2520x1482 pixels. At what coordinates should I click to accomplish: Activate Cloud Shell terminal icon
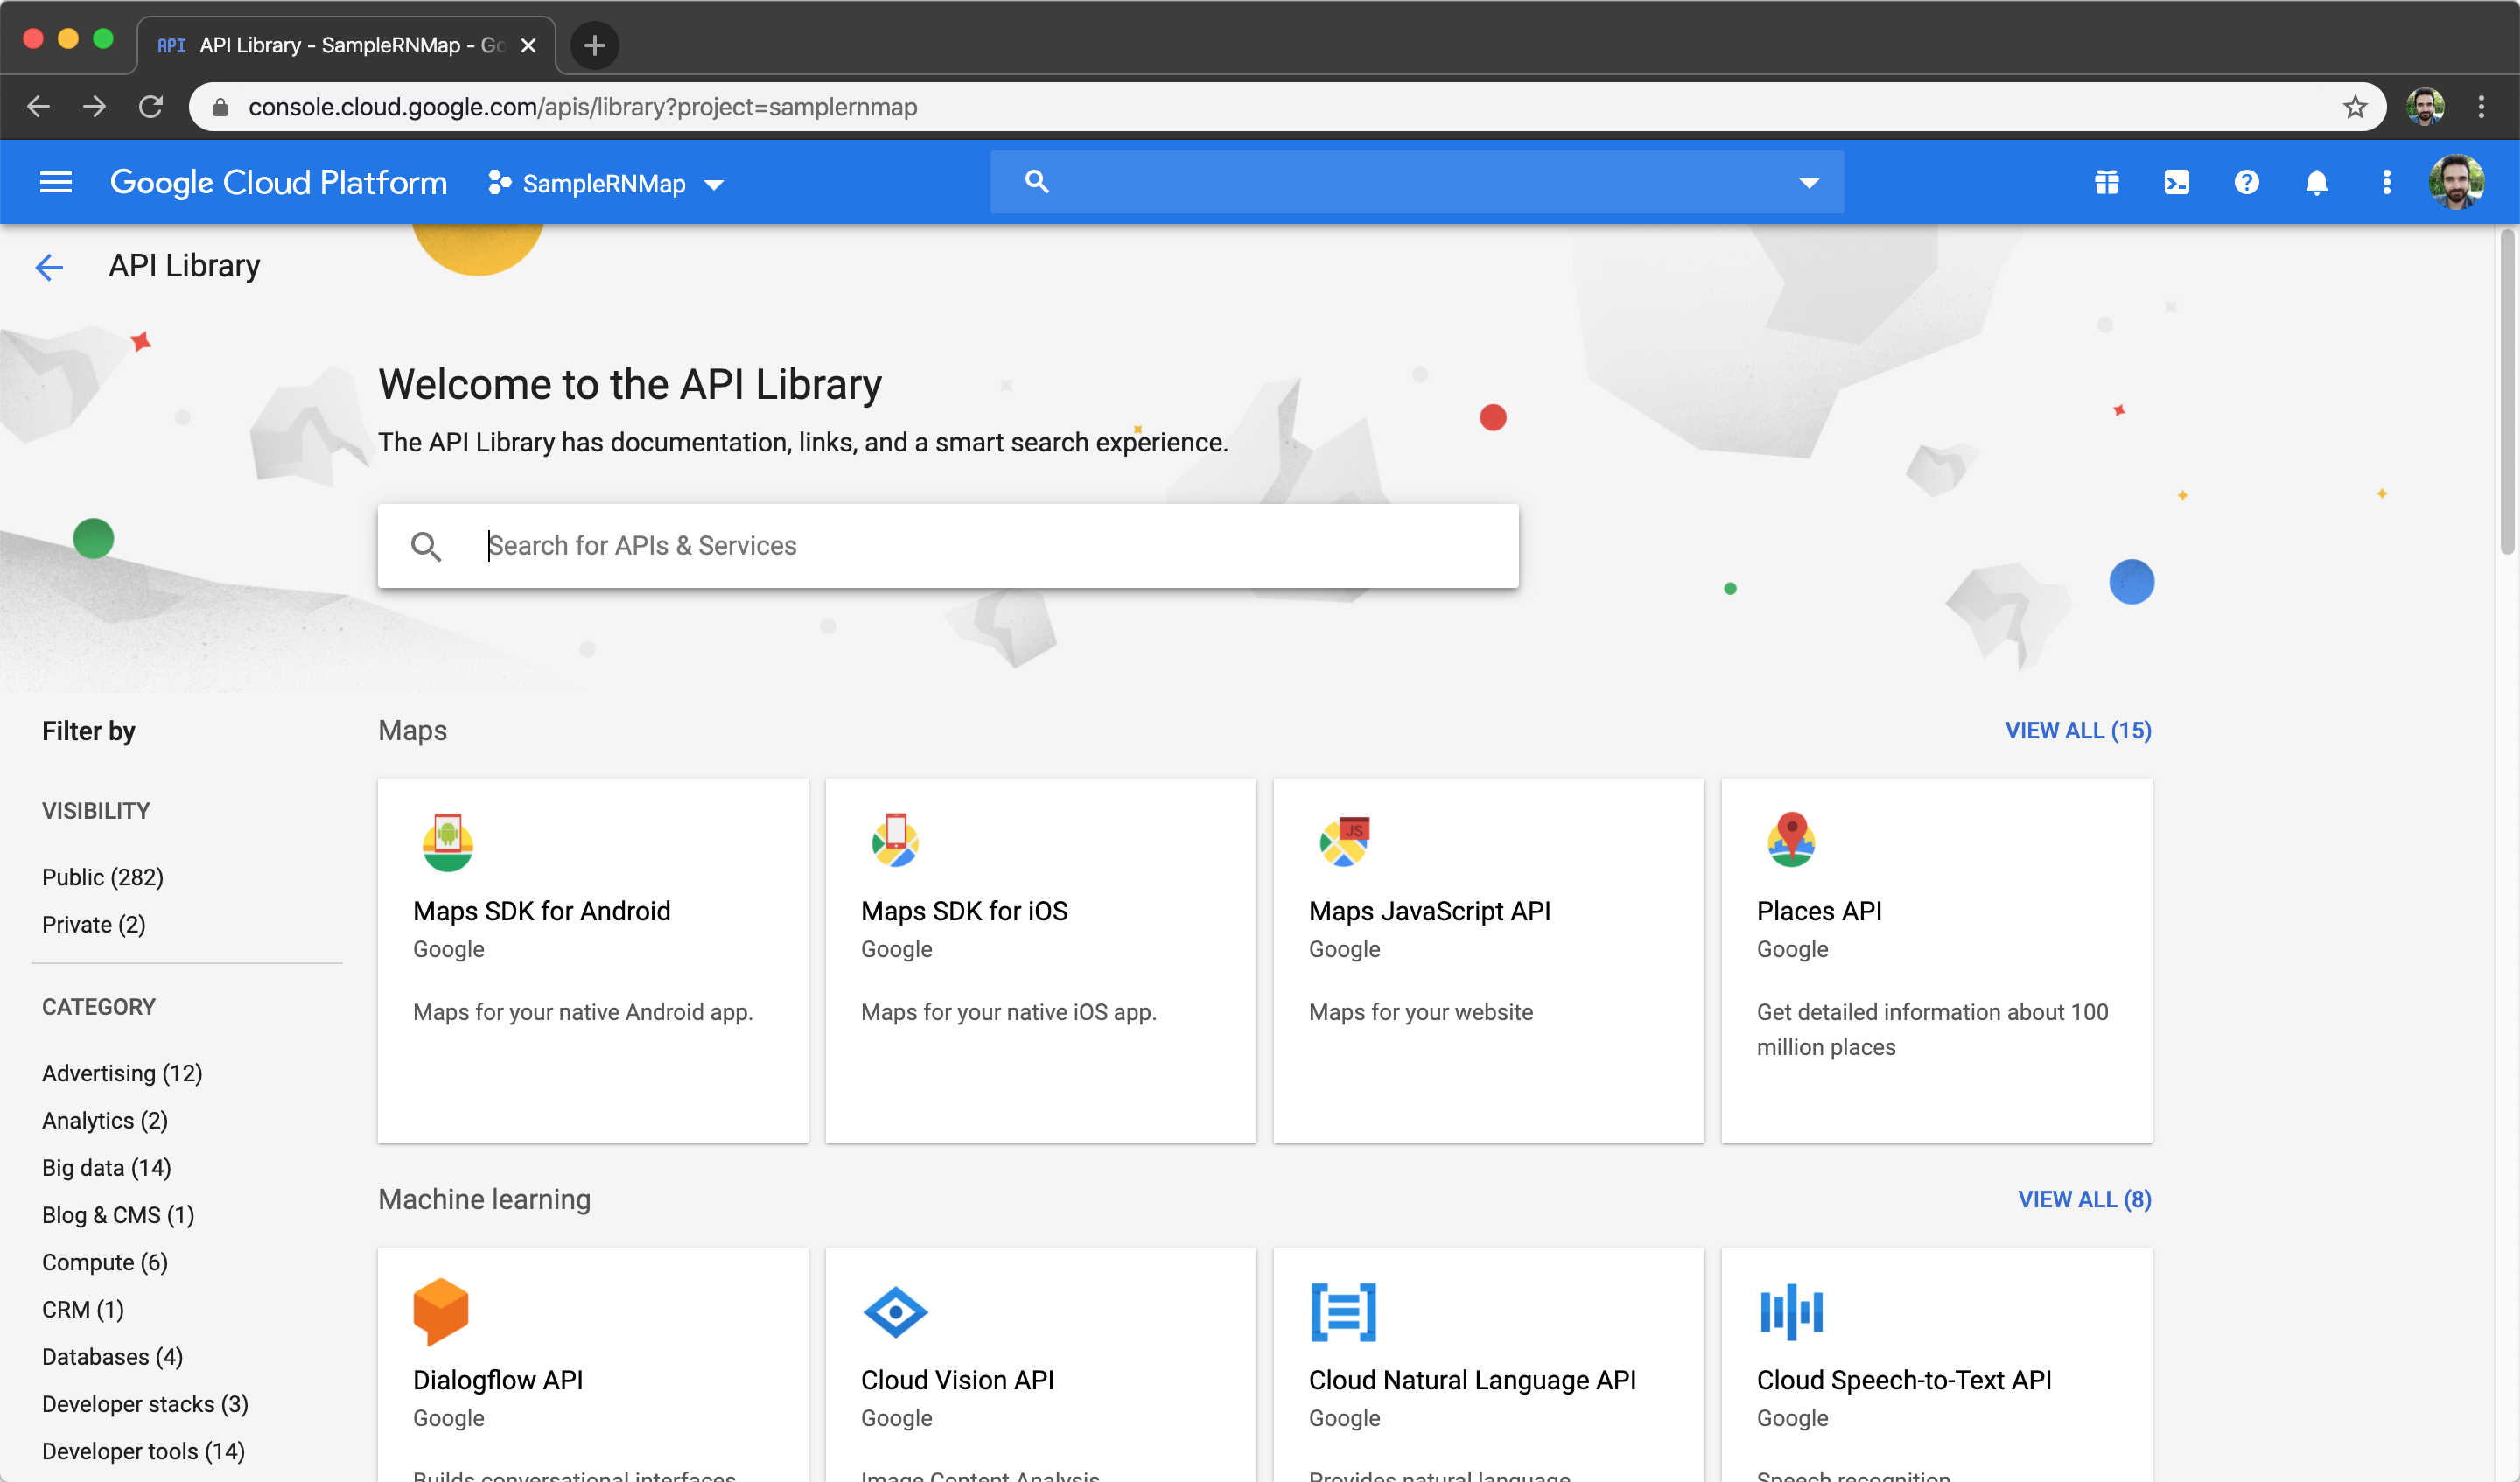[x=2176, y=182]
